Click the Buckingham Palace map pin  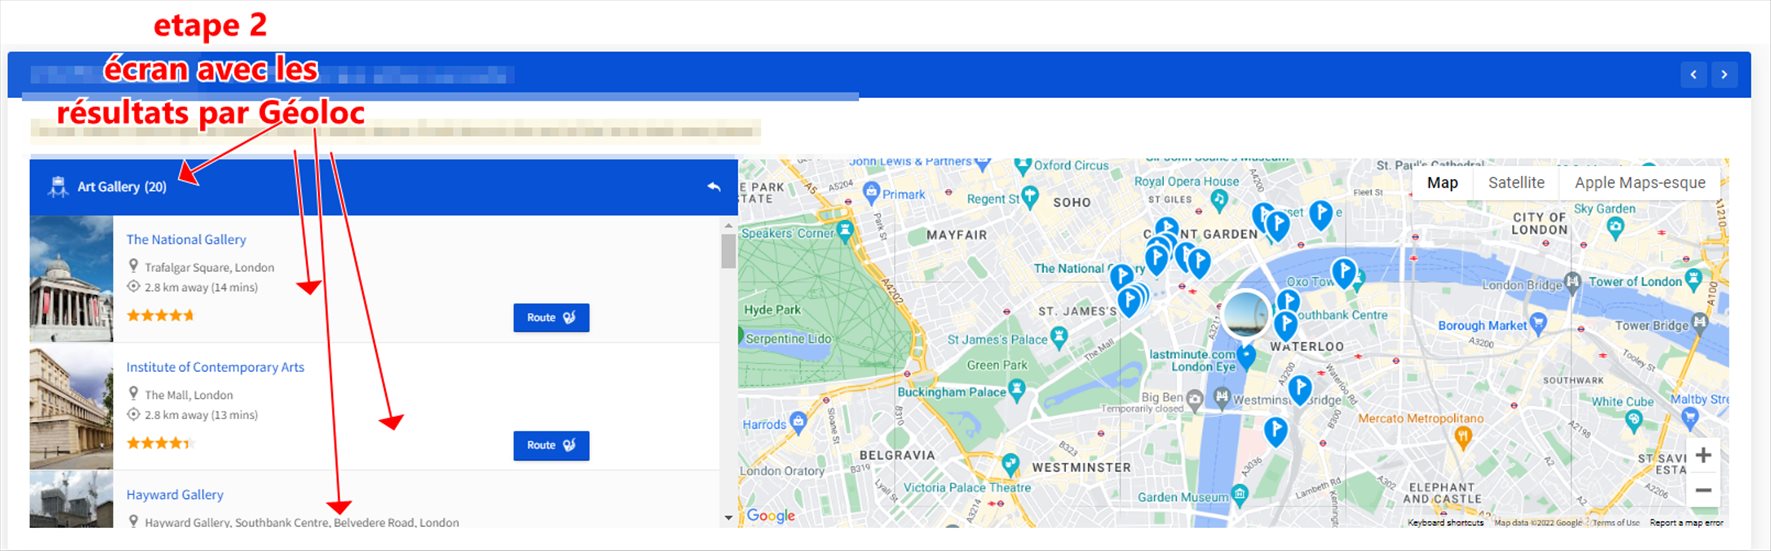pyautogui.click(x=1017, y=391)
